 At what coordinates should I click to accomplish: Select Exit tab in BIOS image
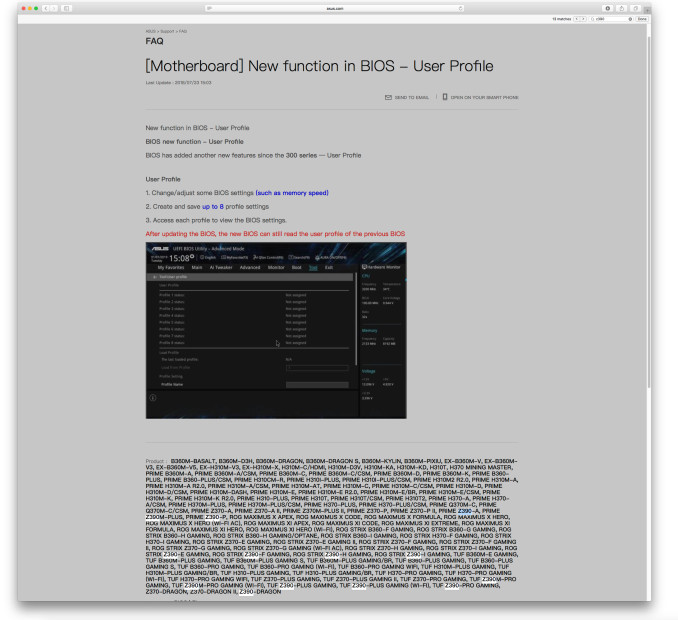point(329,268)
